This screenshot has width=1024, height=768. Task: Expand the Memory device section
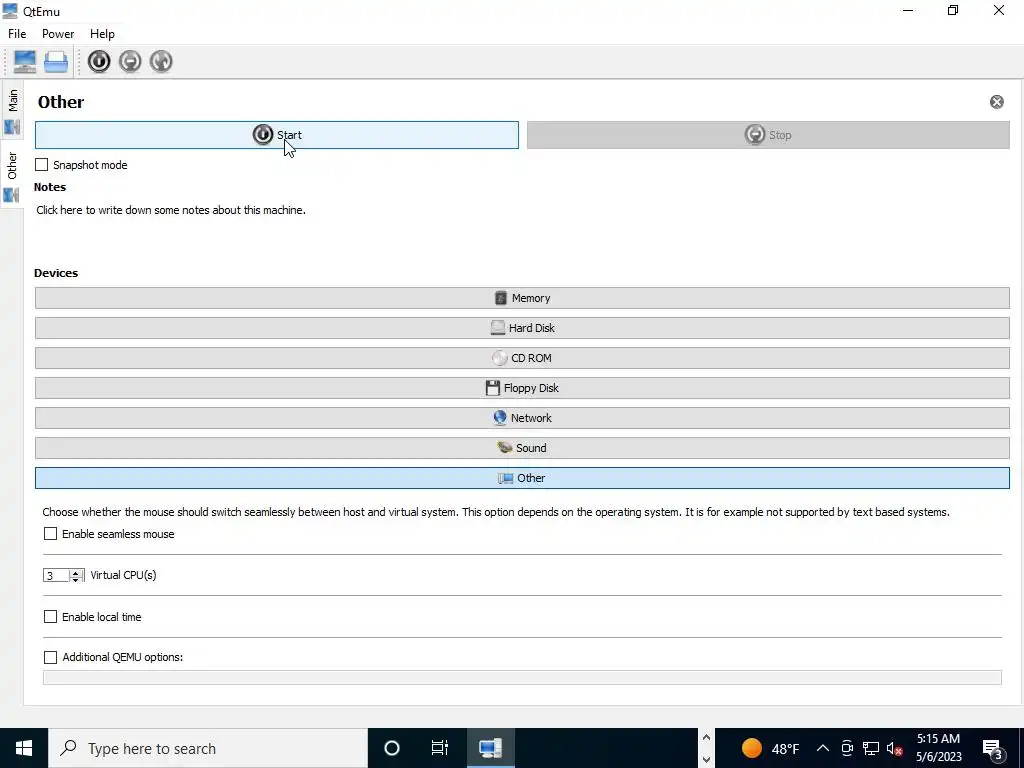(522, 298)
